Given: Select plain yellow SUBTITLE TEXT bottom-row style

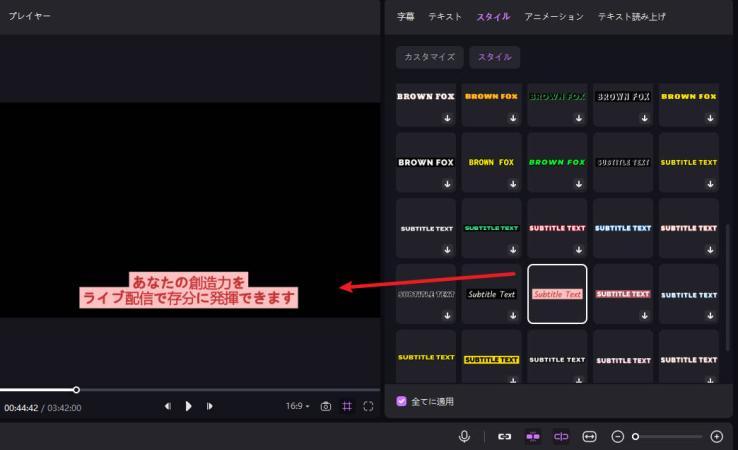Looking at the screenshot, I should 425,358.
